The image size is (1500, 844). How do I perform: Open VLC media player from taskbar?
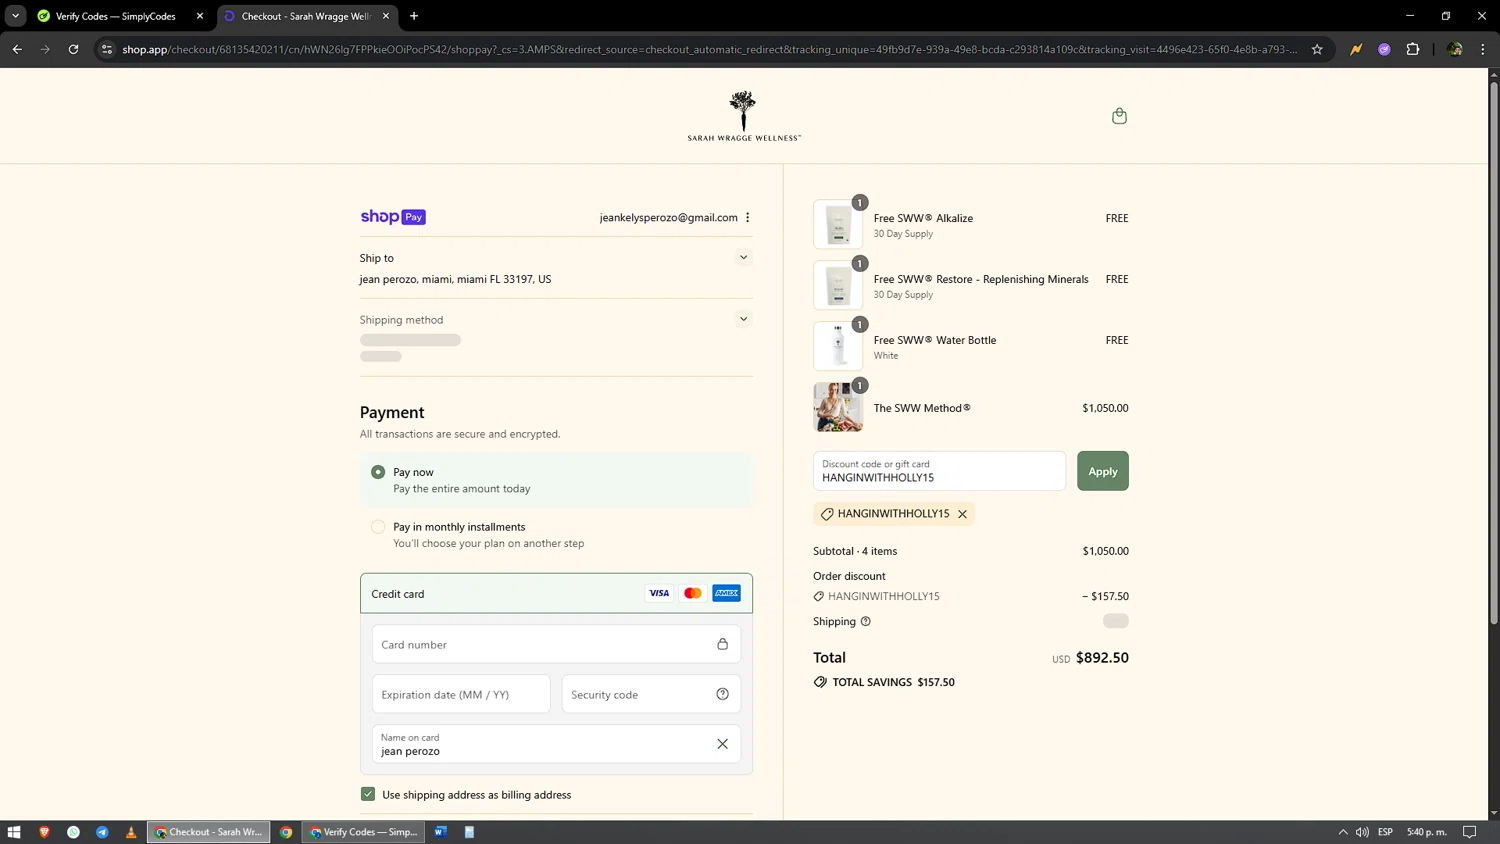coord(131,832)
